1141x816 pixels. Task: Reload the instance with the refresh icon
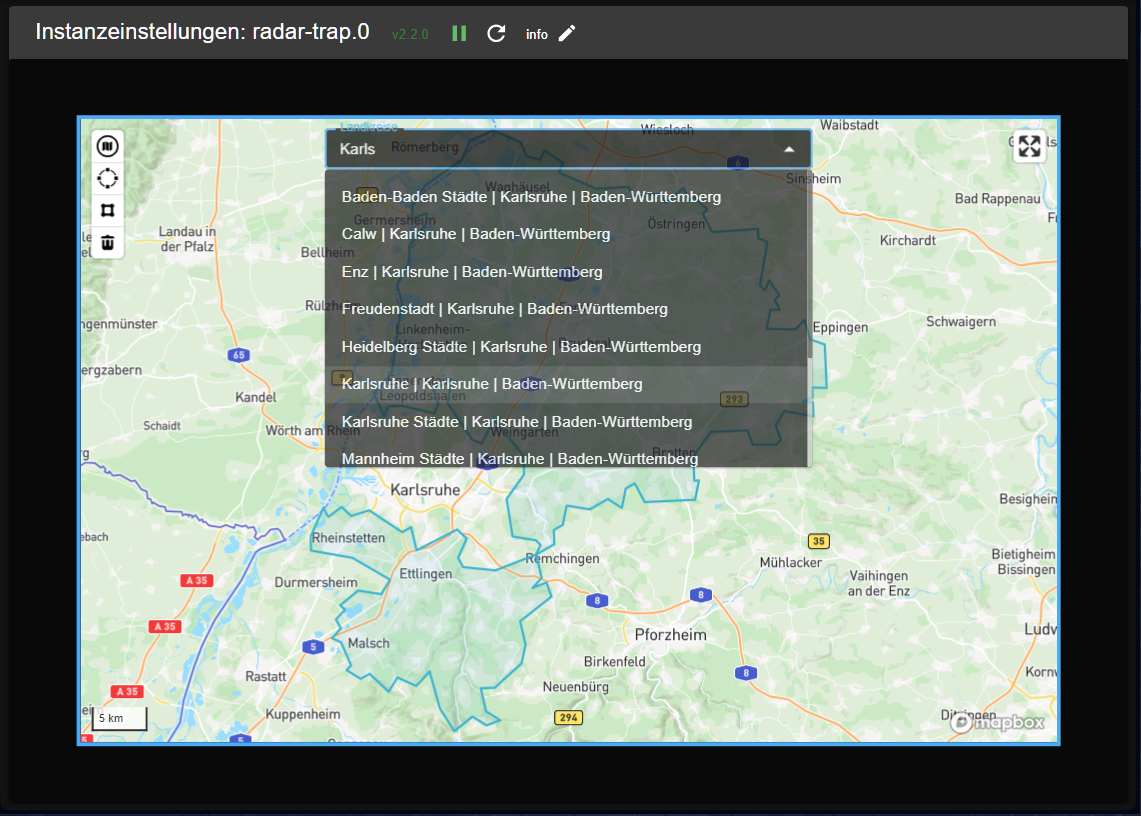tap(496, 33)
